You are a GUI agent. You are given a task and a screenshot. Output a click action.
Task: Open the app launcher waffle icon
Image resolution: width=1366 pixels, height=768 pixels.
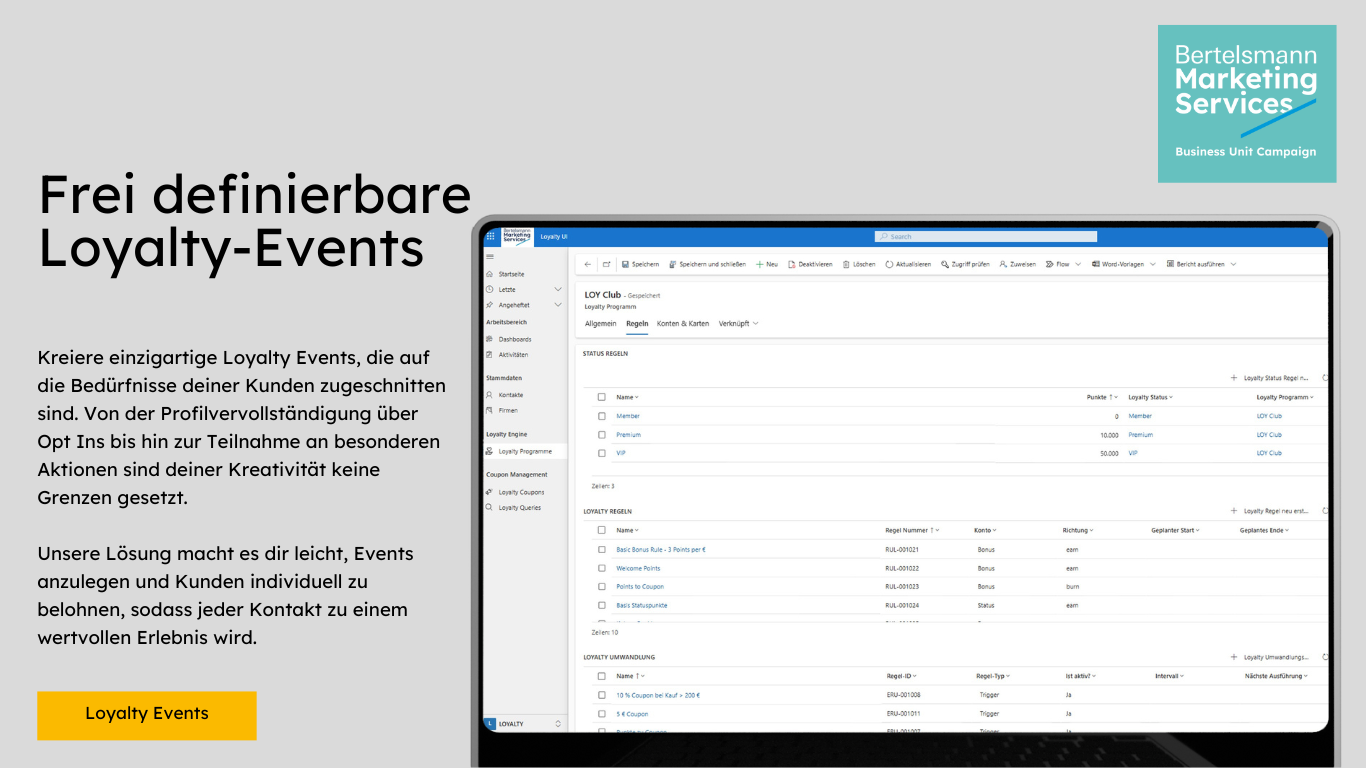point(490,236)
